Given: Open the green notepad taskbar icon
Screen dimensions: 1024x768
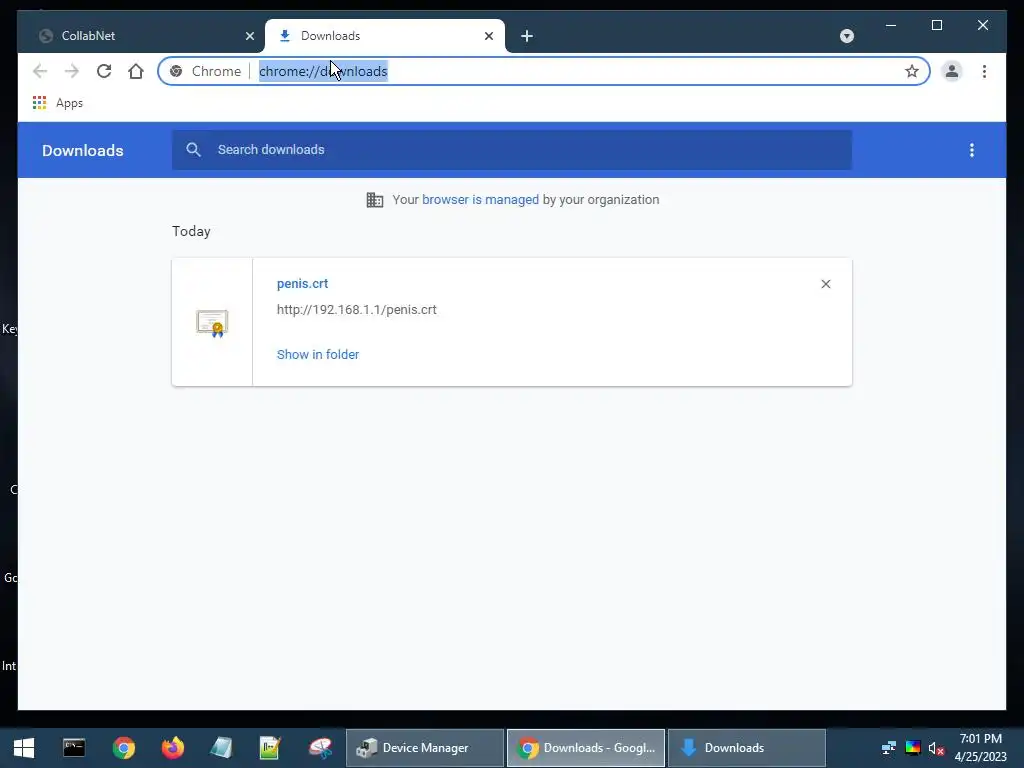Looking at the screenshot, I should pyautogui.click(x=270, y=748).
